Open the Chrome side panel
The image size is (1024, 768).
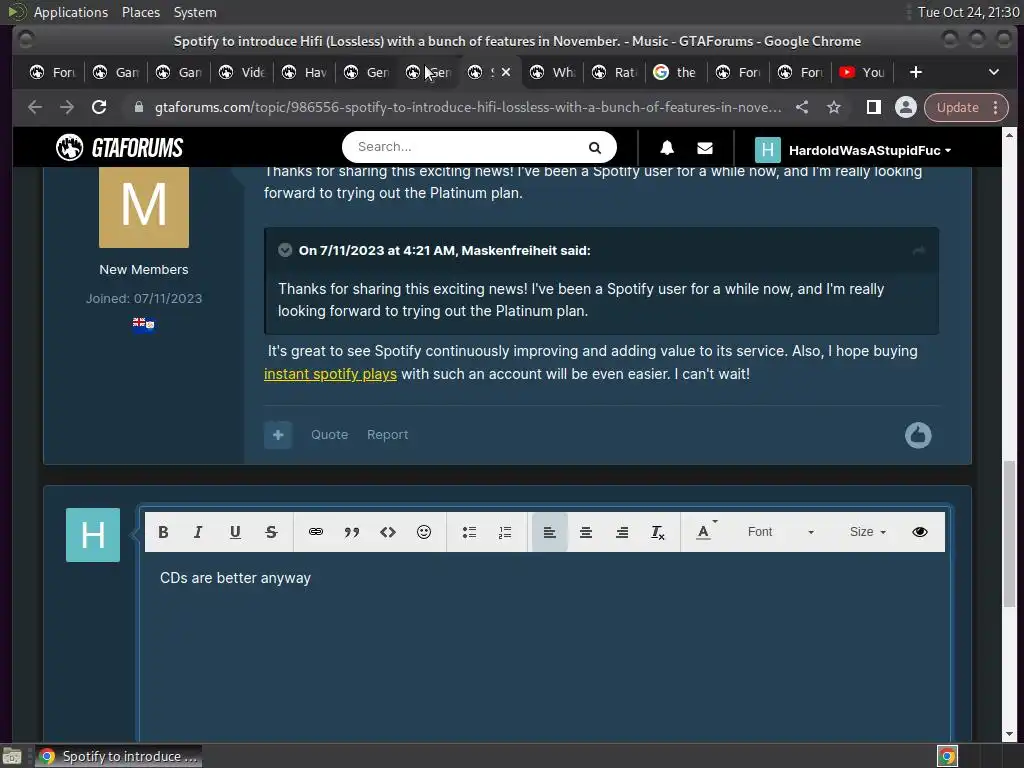pyautogui.click(x=874, y=107)
